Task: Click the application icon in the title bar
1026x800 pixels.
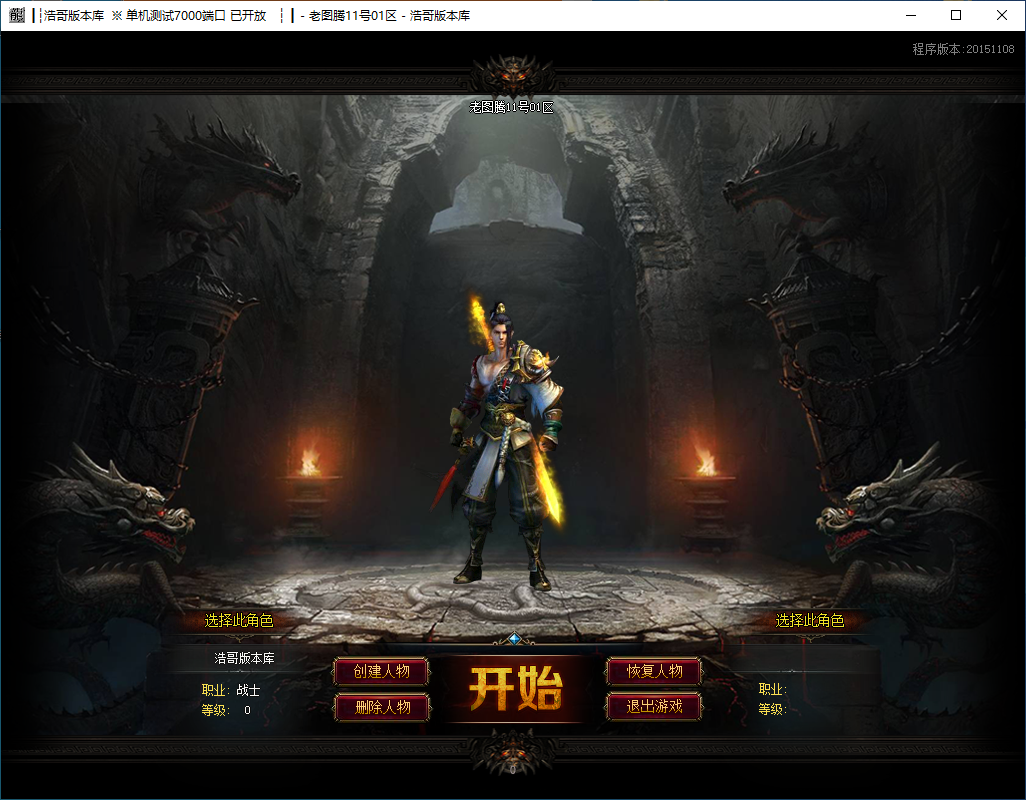Action: click(16, 15)
